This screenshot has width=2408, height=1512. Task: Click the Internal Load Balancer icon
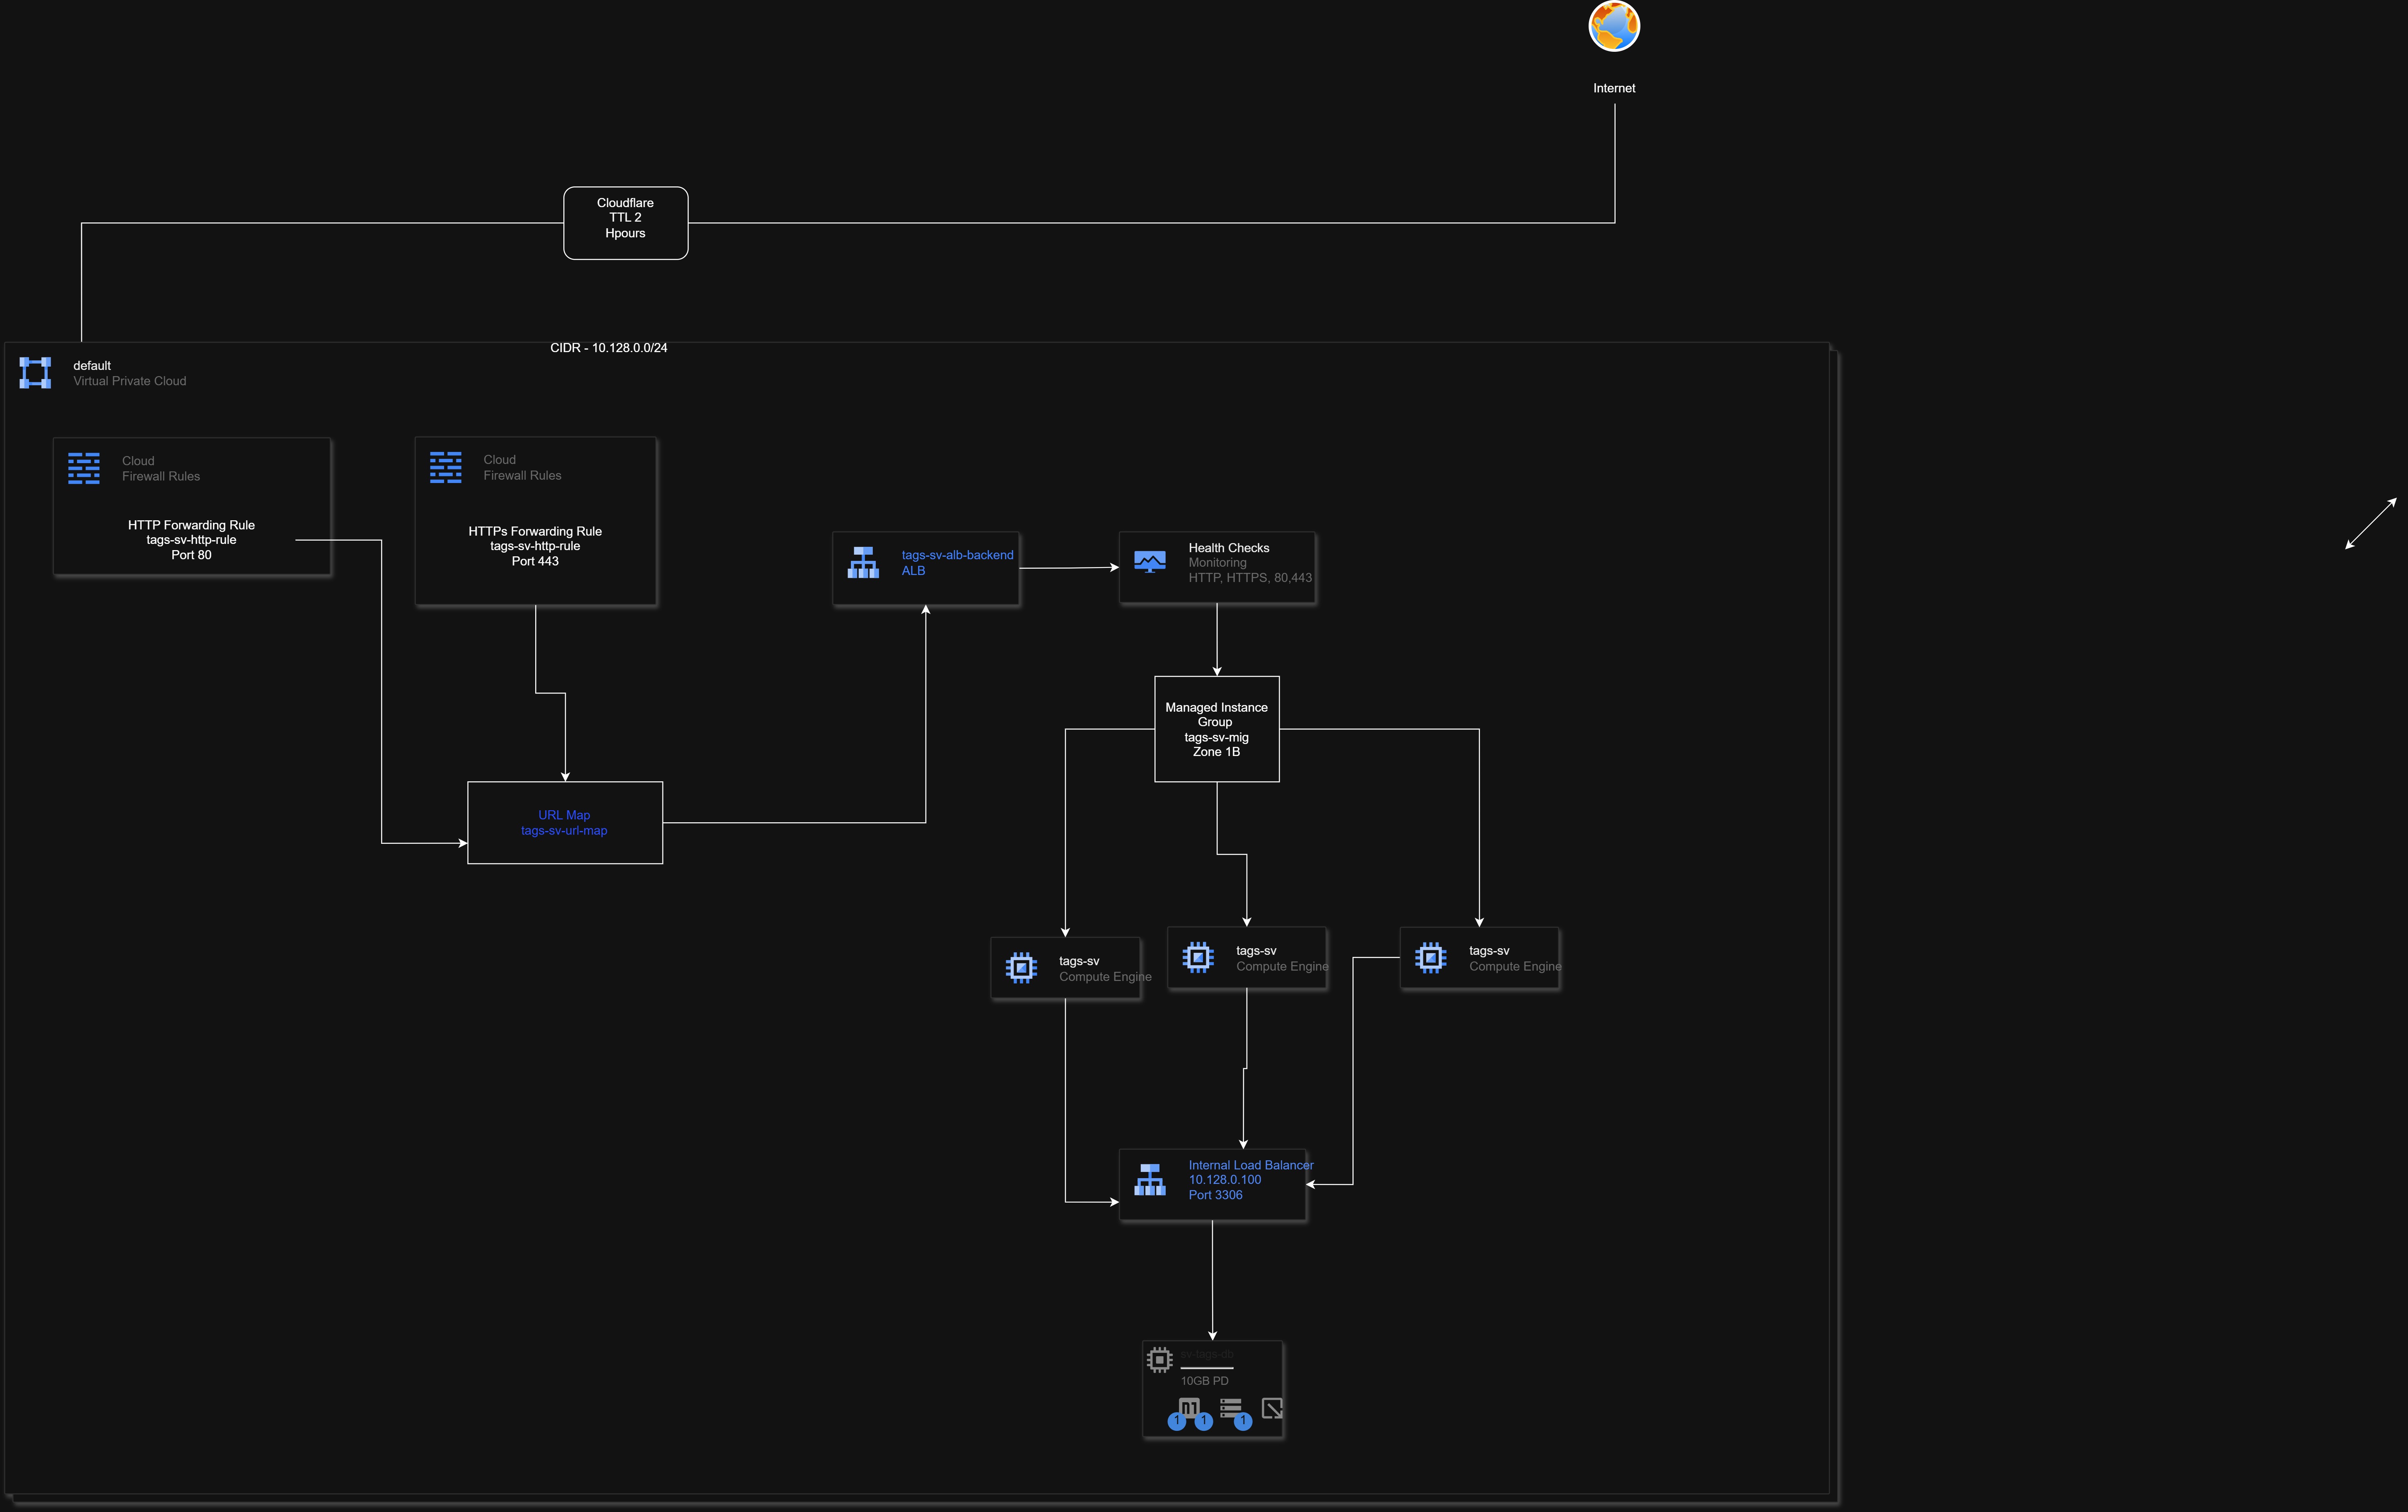(1150, 1180)
